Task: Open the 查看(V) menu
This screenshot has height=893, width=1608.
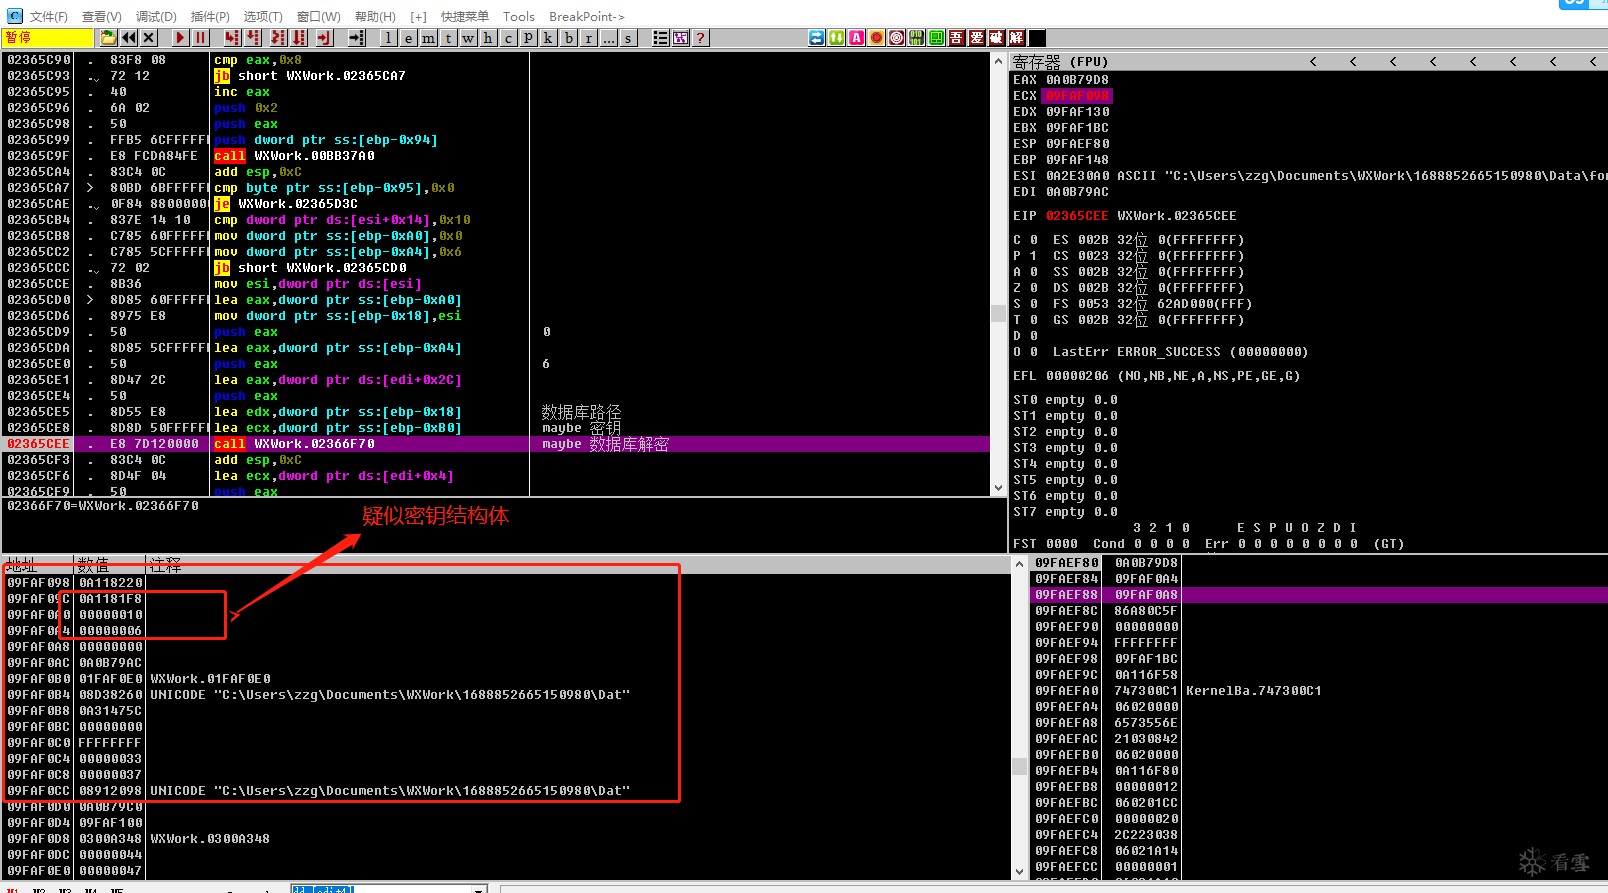Action: point(101,16)
